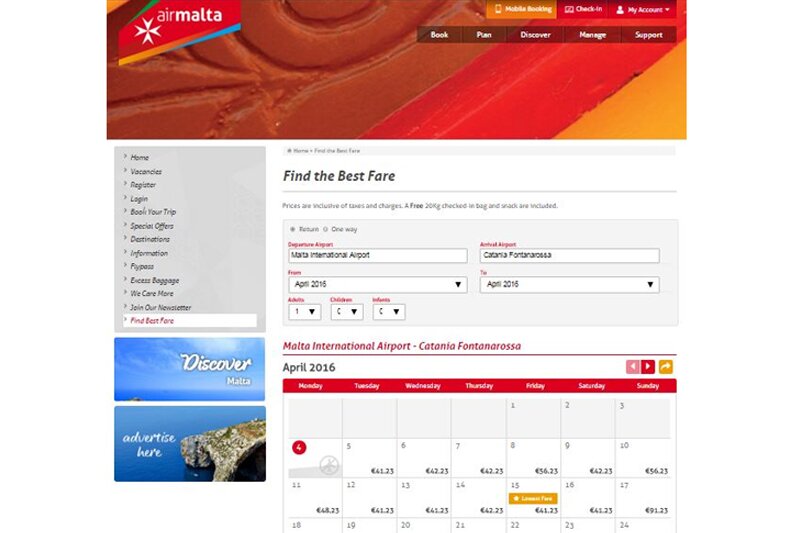Screen dimensions: 800x533
Task: Open We Care More sidebar link
Action: pyautogui.click(x=152, y=293)
